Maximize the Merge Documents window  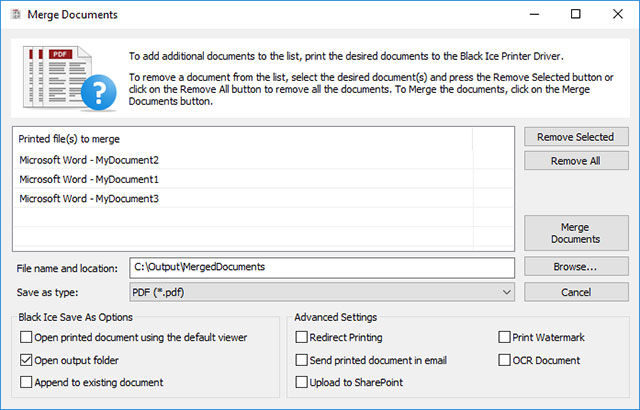576,14
